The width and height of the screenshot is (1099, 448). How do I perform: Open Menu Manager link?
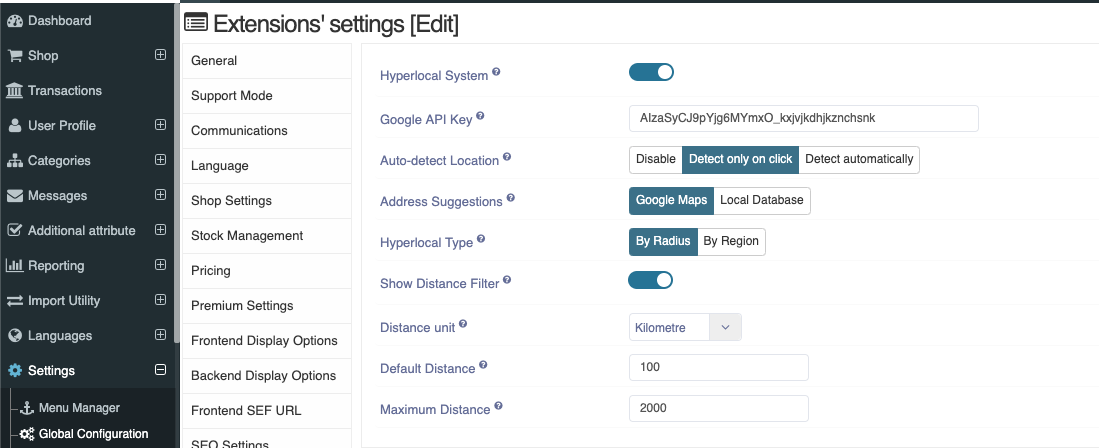click(x=79, y=408)
